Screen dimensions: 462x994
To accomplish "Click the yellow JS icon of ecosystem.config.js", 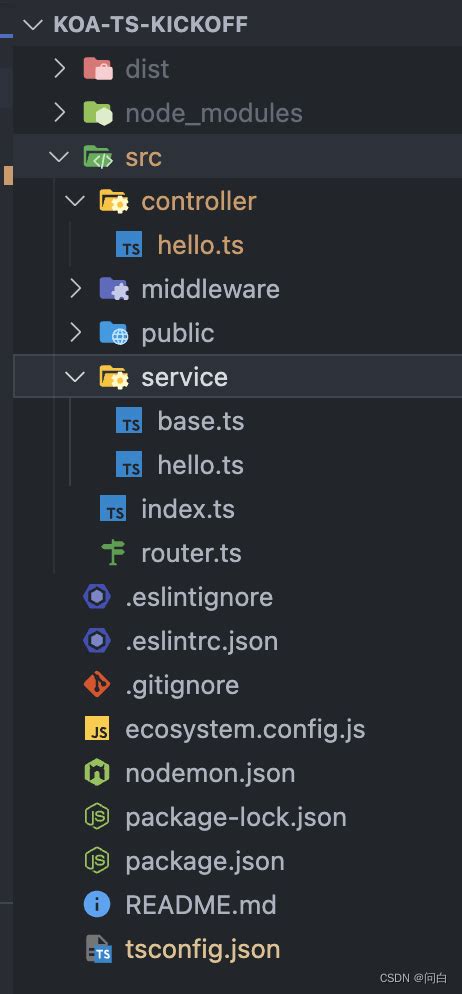I will click(x=97, y=729).
